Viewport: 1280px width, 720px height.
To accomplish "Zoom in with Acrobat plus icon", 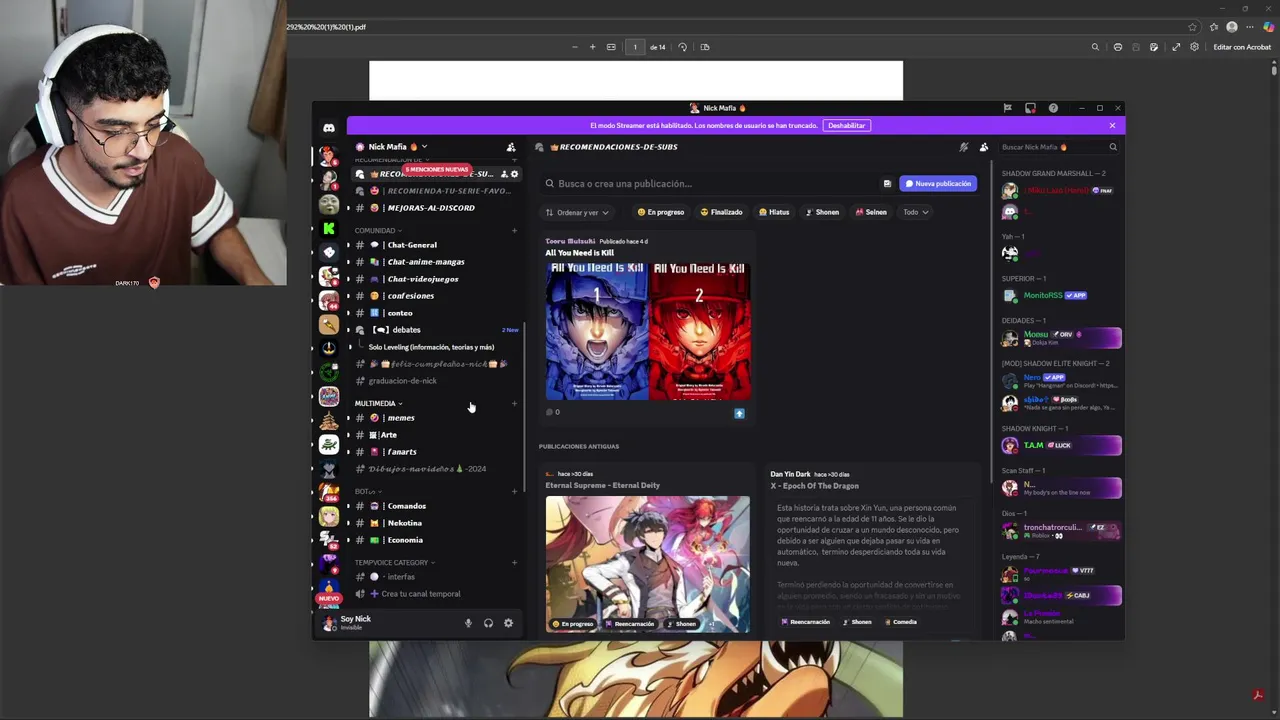I will 592,47.
